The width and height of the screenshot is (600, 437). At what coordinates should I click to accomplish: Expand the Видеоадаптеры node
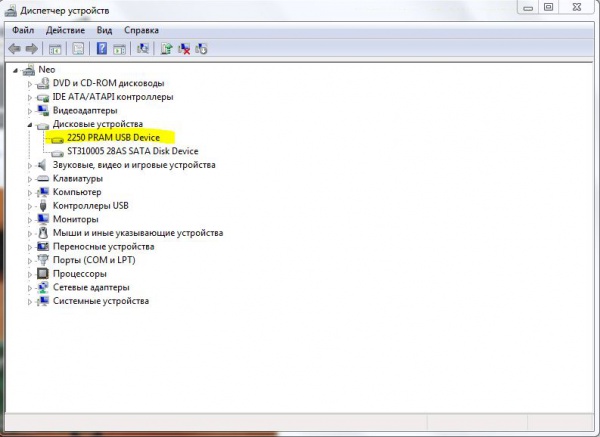pyautogui.click(x=29, y=111)
